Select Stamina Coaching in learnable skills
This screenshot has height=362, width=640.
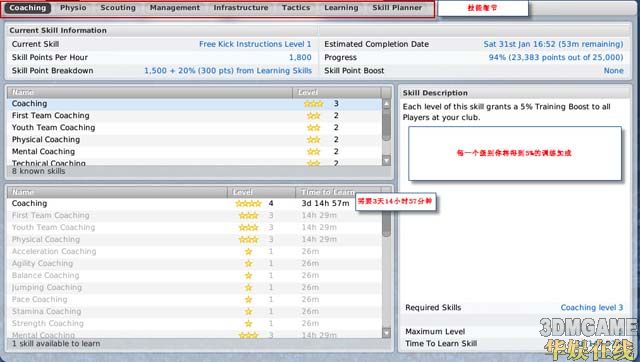(x=194, y=311)
